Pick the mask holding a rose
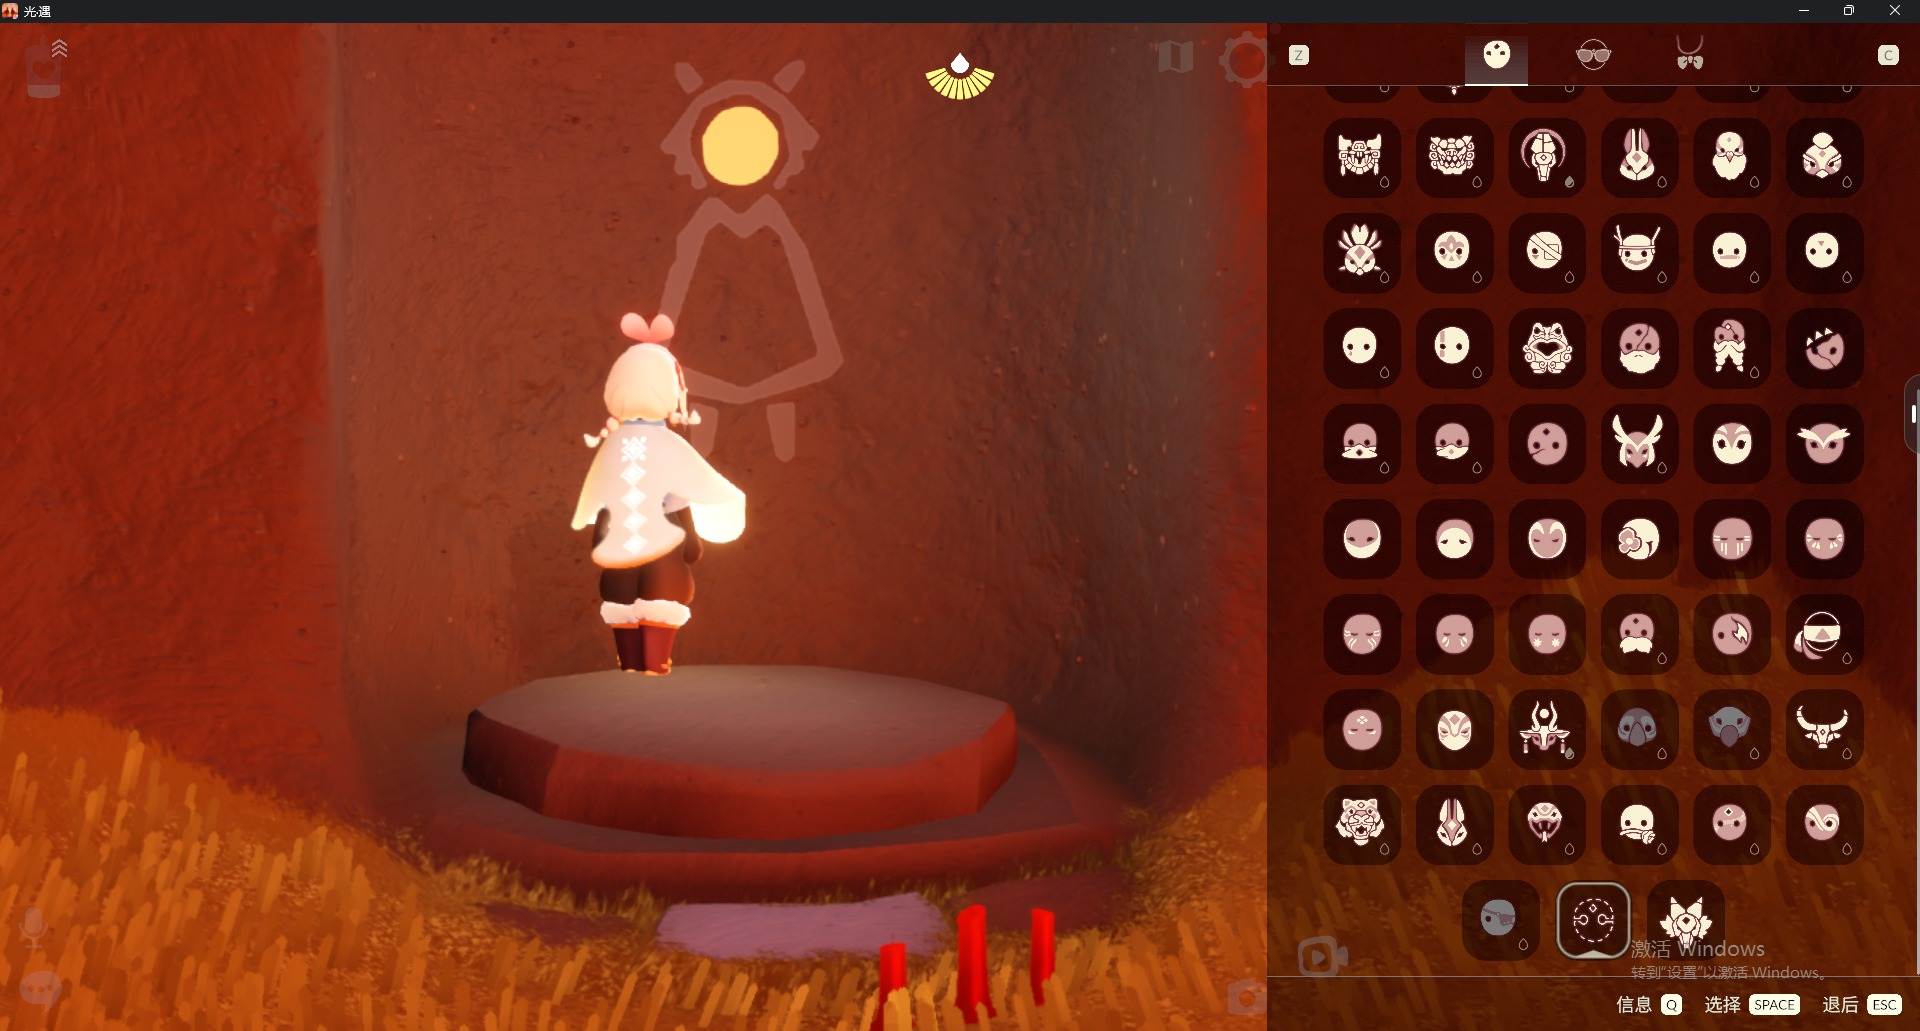This screenshot has height=1031, width=1920. click(x=1638, y=823)
